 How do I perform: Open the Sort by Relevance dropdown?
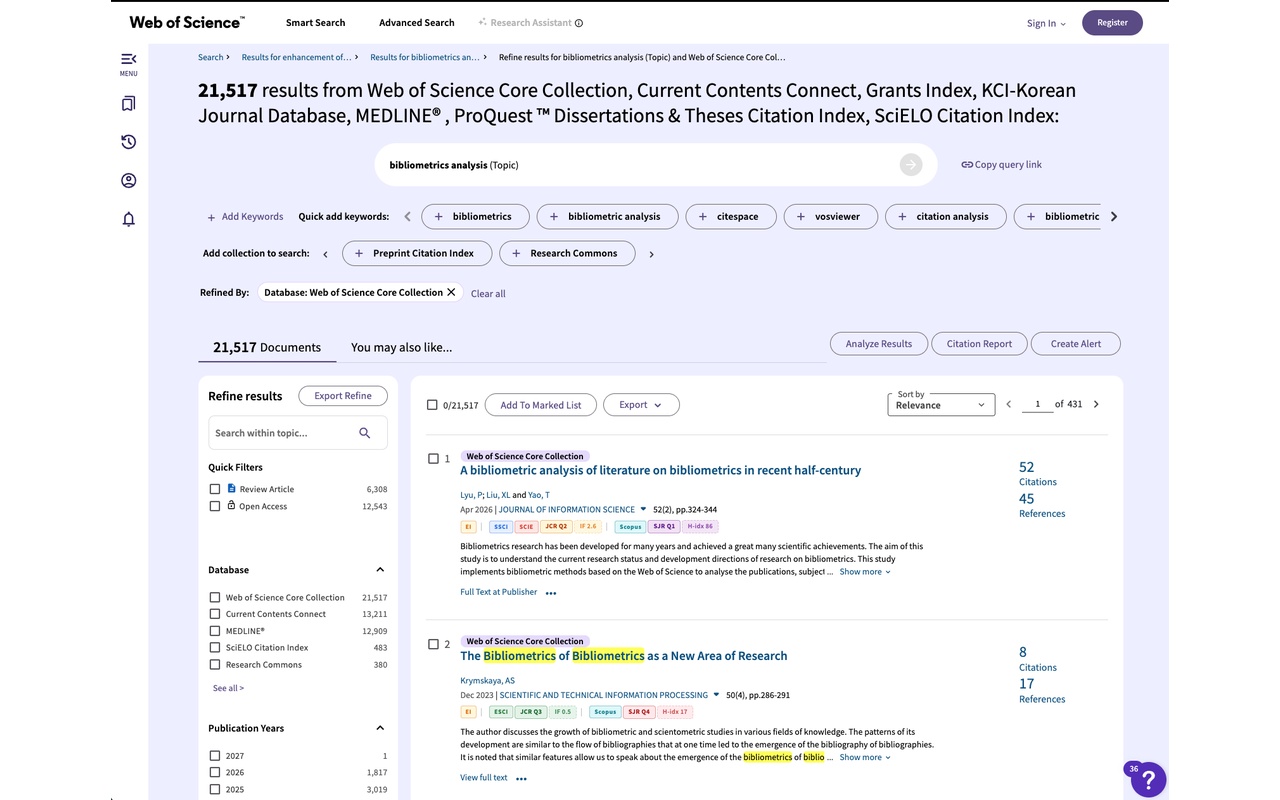[941, 404]
